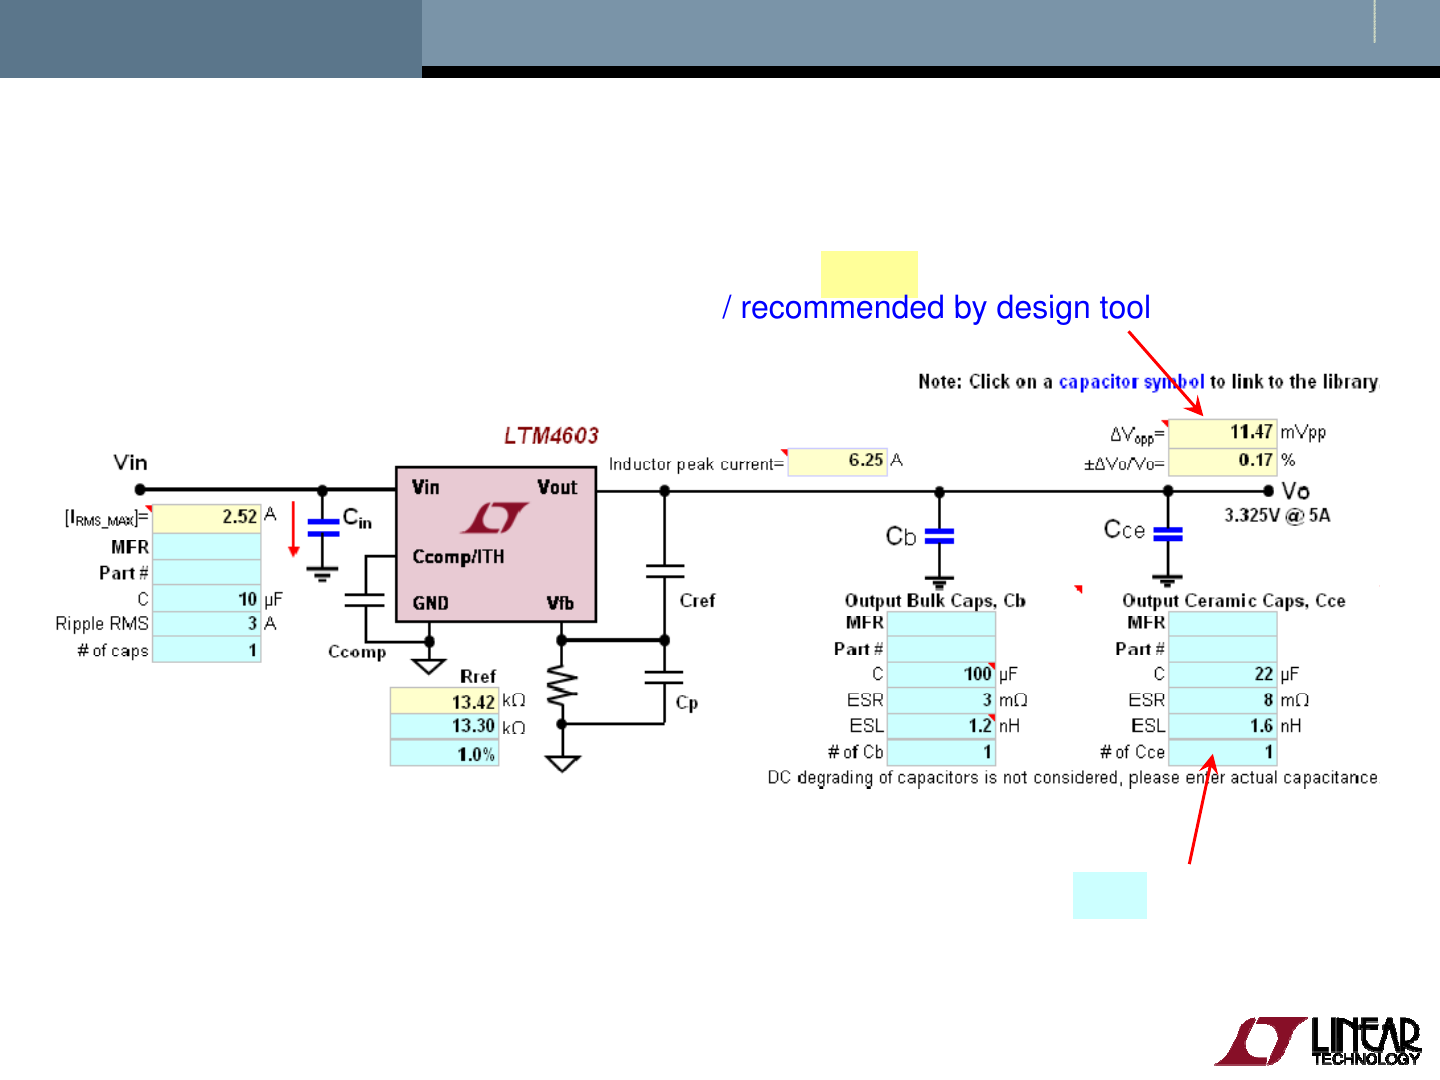Click the # of Cb count cell
Screen dimensions: 1440x1080
(x=942, y=752)
